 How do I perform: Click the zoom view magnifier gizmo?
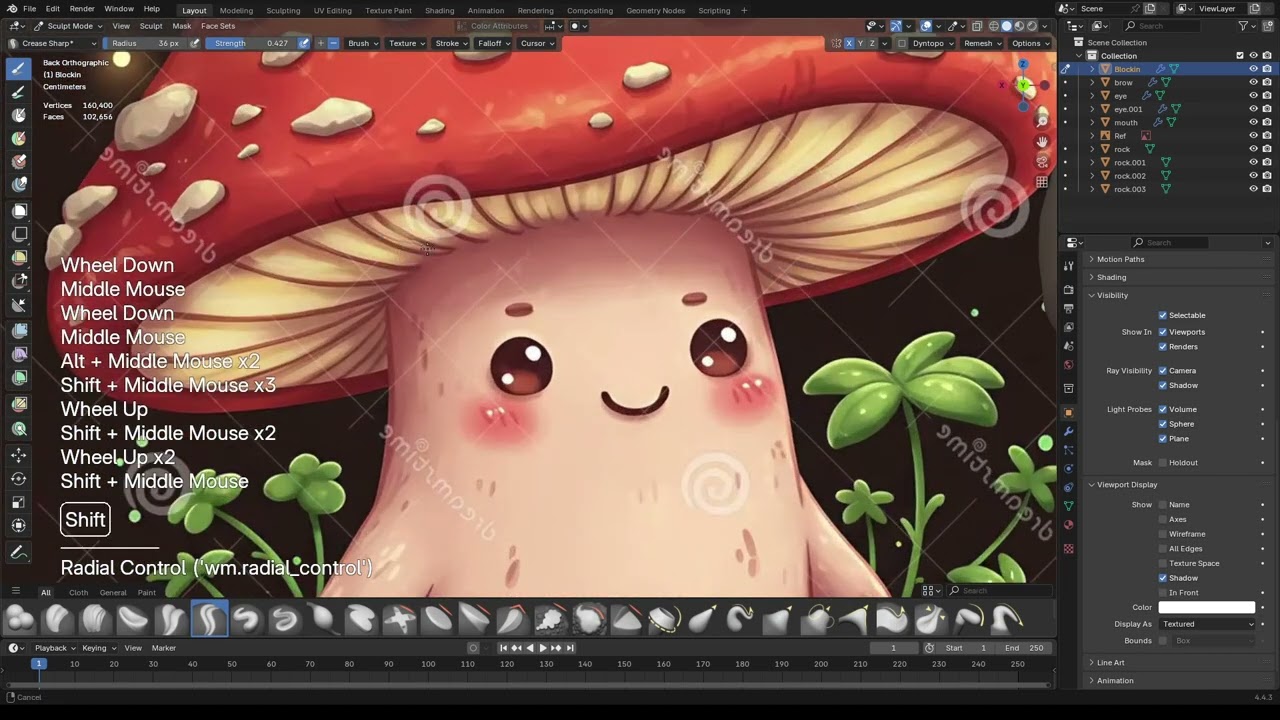click(x=1042, y=122)
